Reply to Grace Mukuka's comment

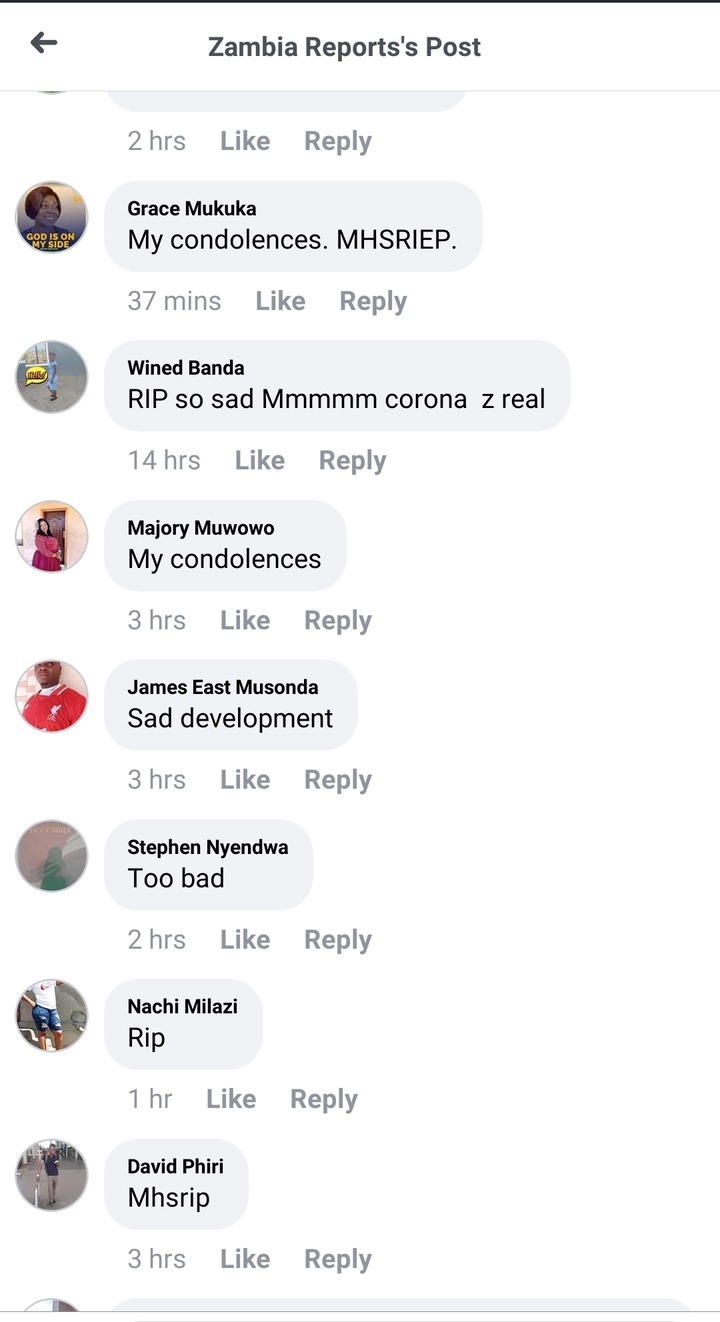tap(373, 302)
